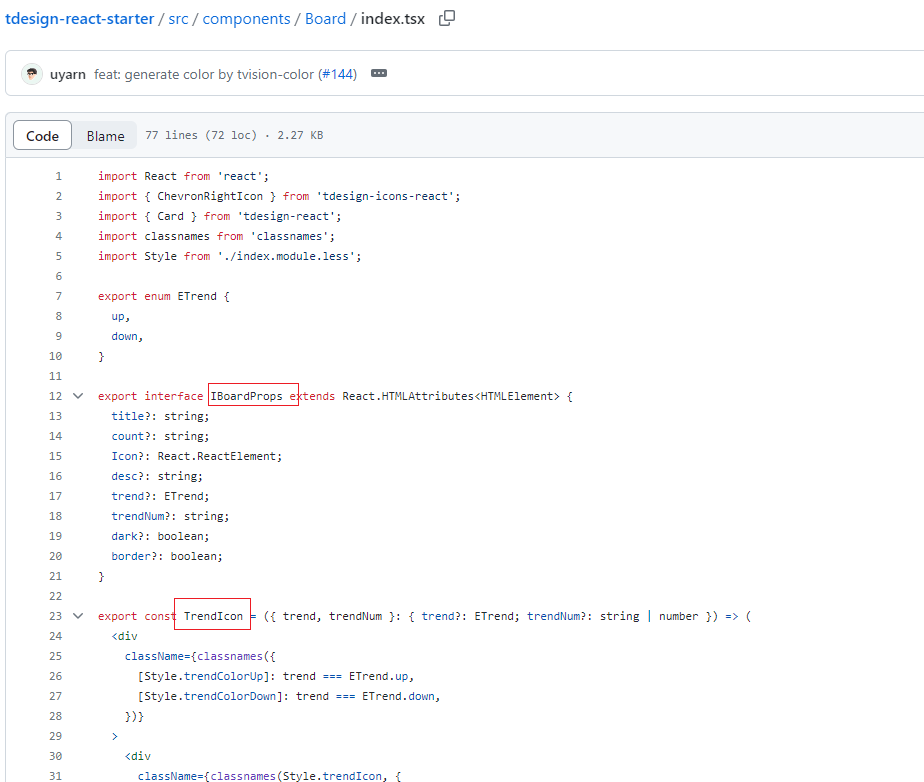Select the Code view tab

point(42,136)
